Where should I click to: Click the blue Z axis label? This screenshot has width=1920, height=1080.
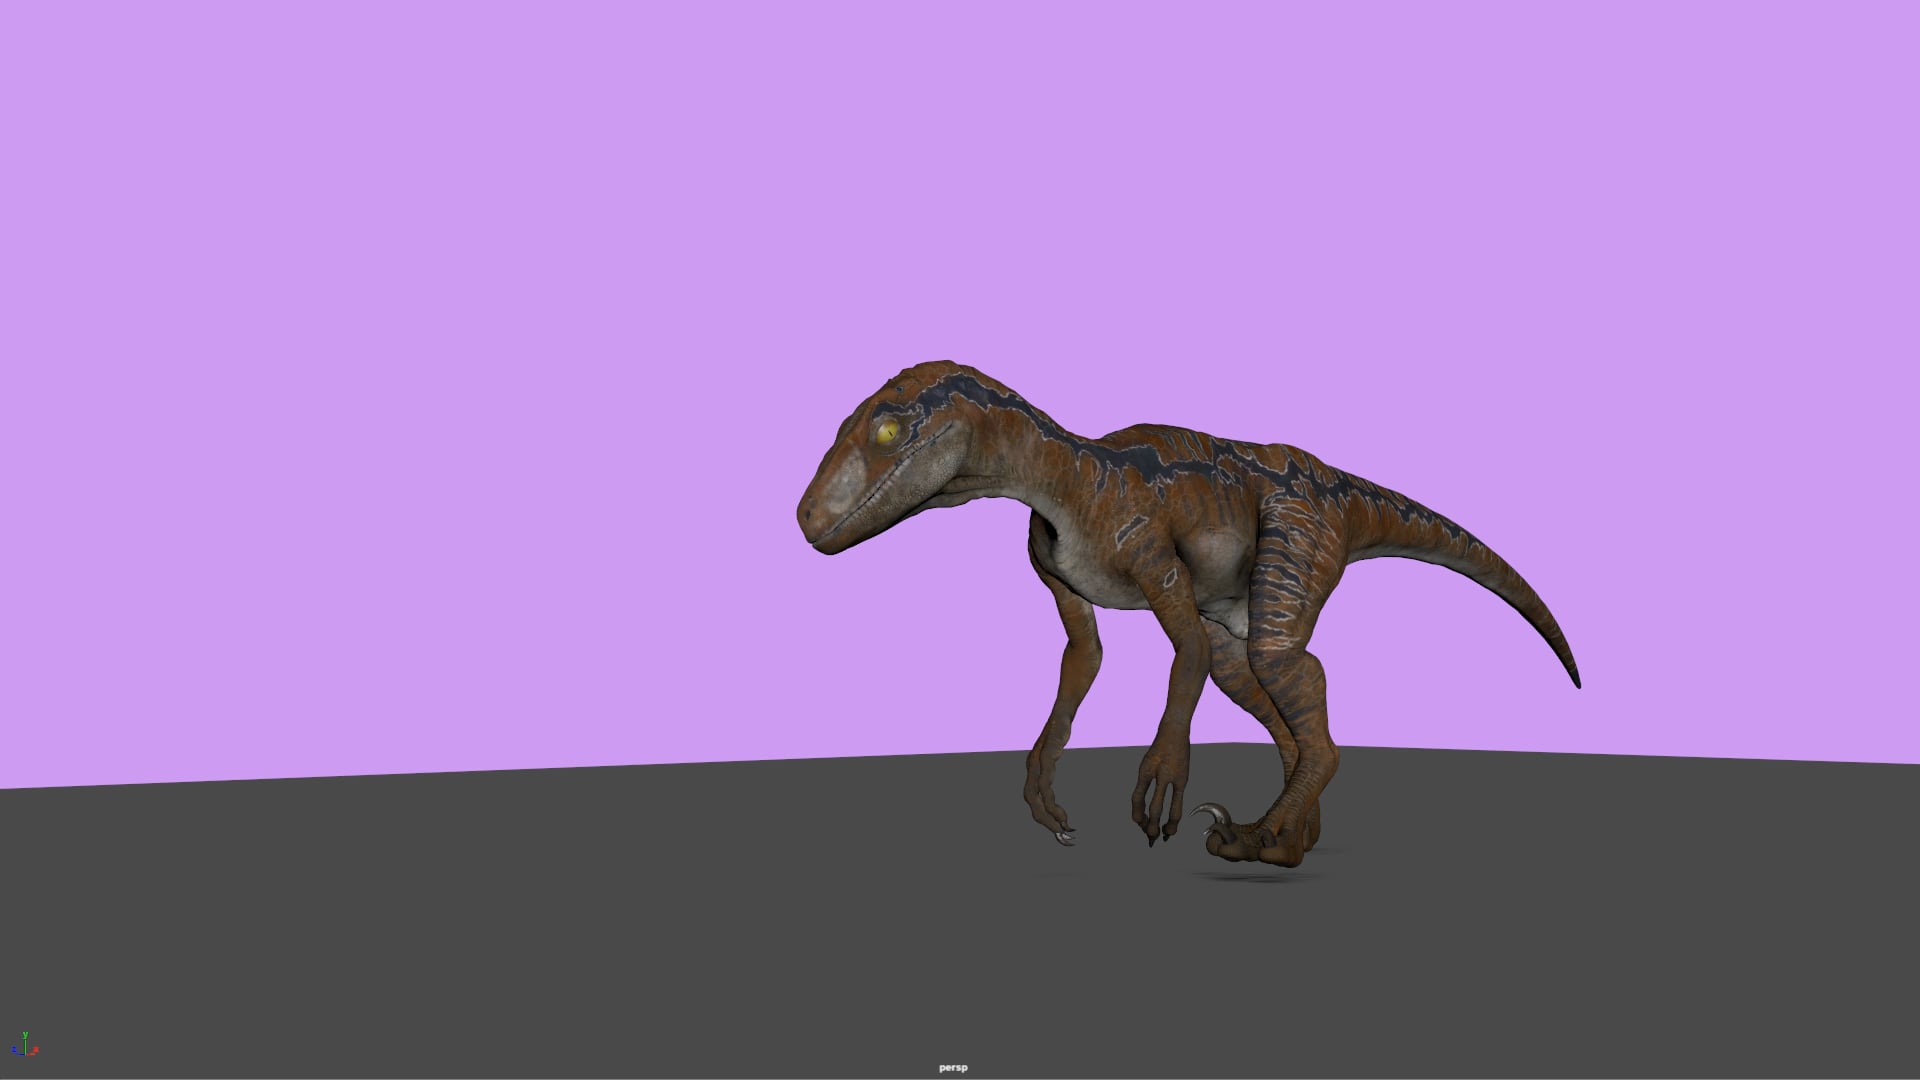pos(14,1048)
